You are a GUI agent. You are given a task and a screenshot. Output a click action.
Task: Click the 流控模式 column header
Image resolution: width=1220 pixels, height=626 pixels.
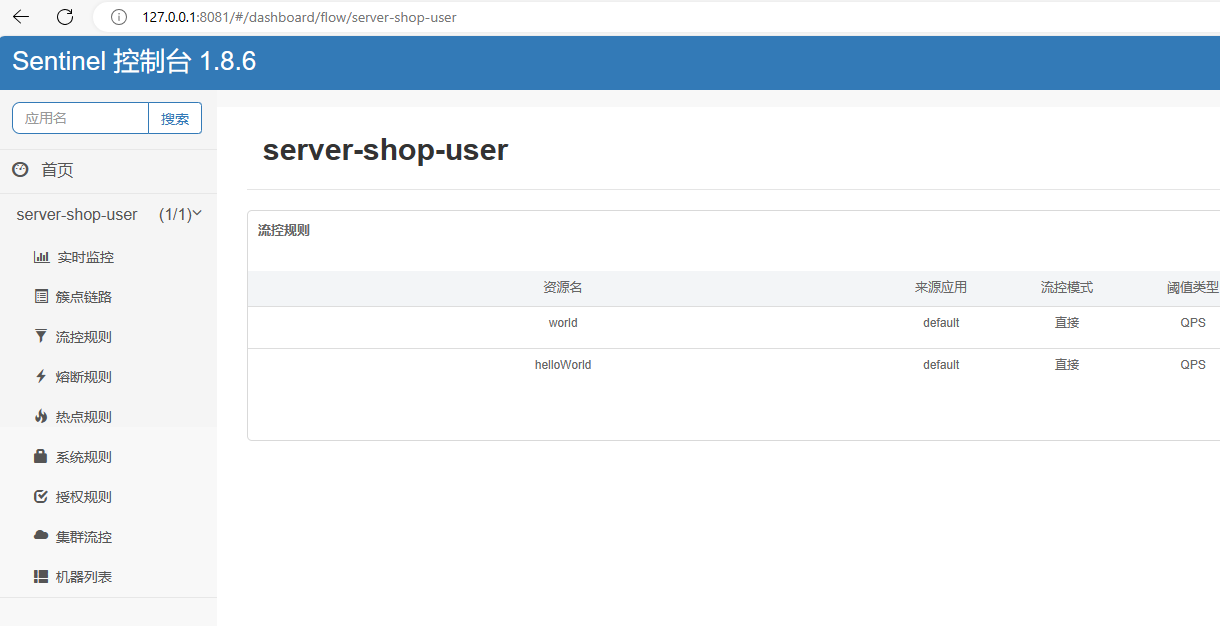pos(1067,288)
